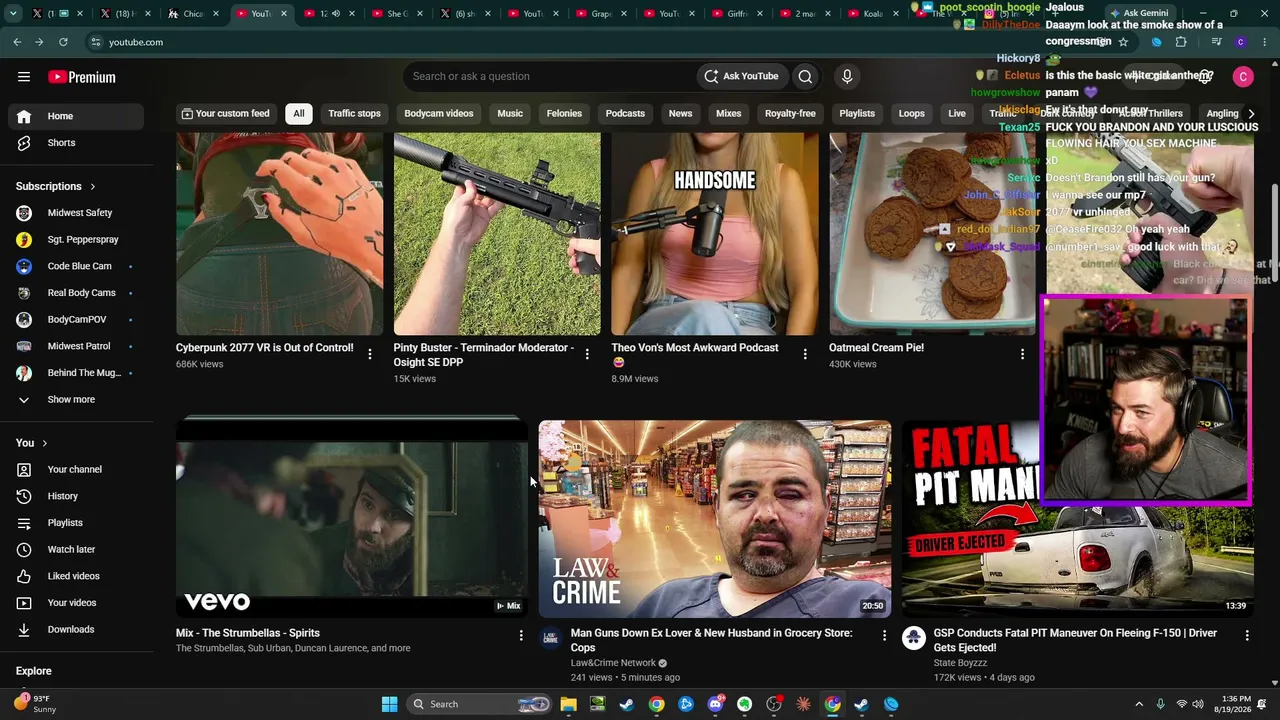Viewport: 1280px width, 720px height.
Task: Expand the Subscriptions section header
Action: tap(56, 186)
